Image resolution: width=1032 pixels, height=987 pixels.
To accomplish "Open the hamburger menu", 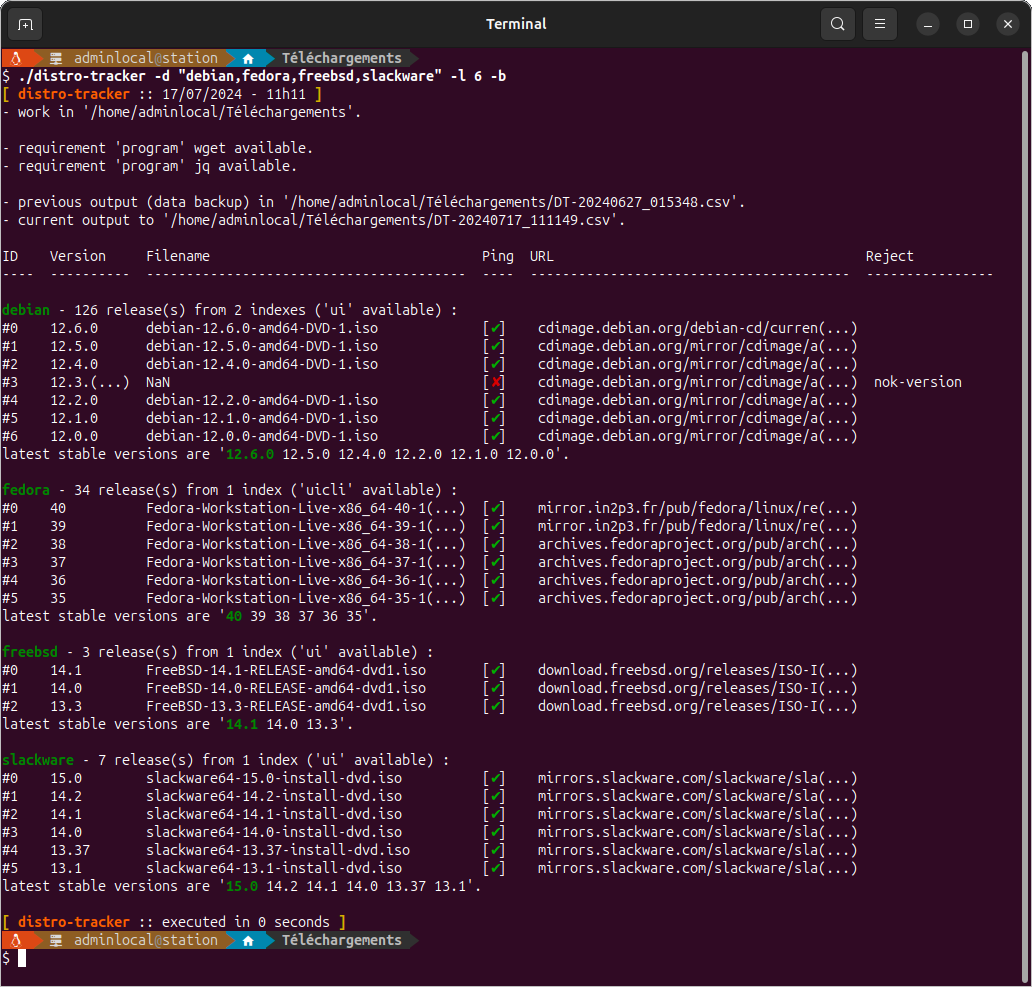I will tap(880, 23).
